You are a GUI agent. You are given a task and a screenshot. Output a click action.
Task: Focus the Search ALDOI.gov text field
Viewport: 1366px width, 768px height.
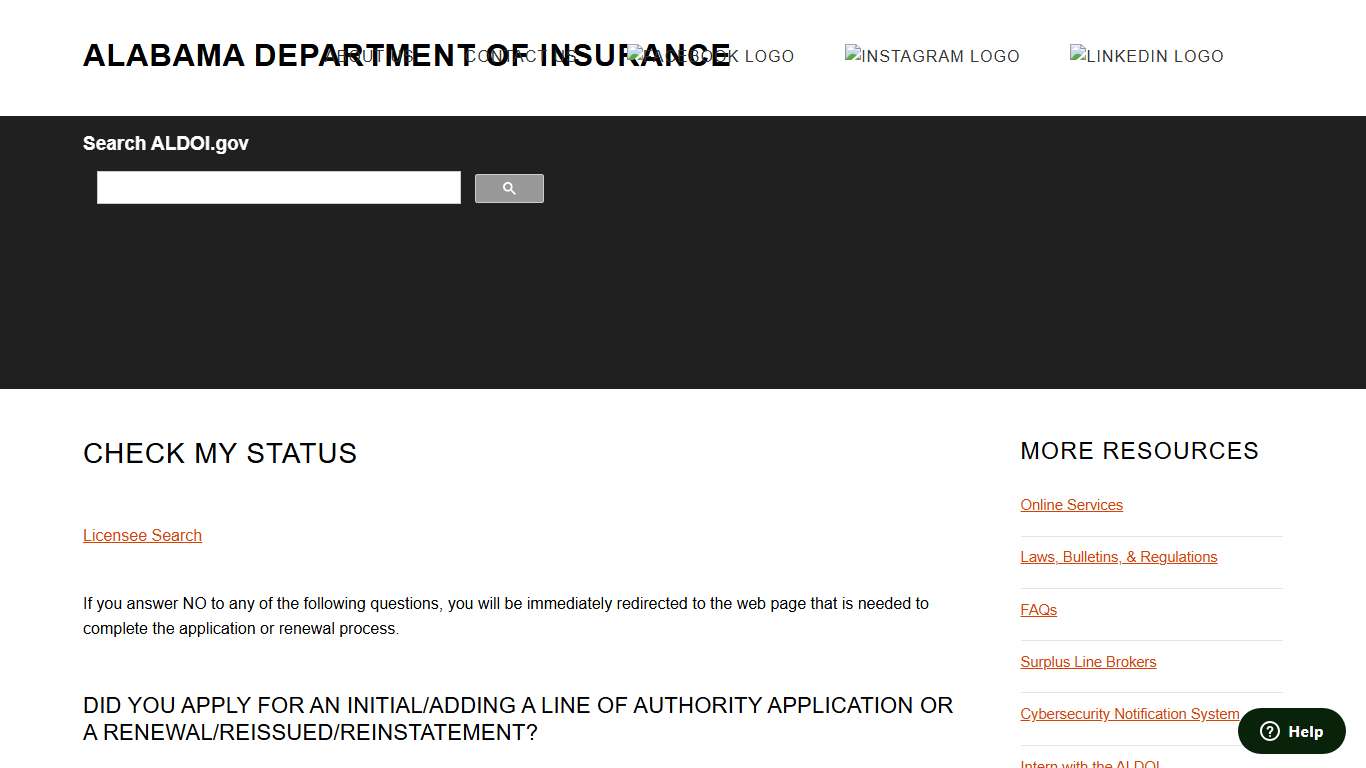click(278, 188)
